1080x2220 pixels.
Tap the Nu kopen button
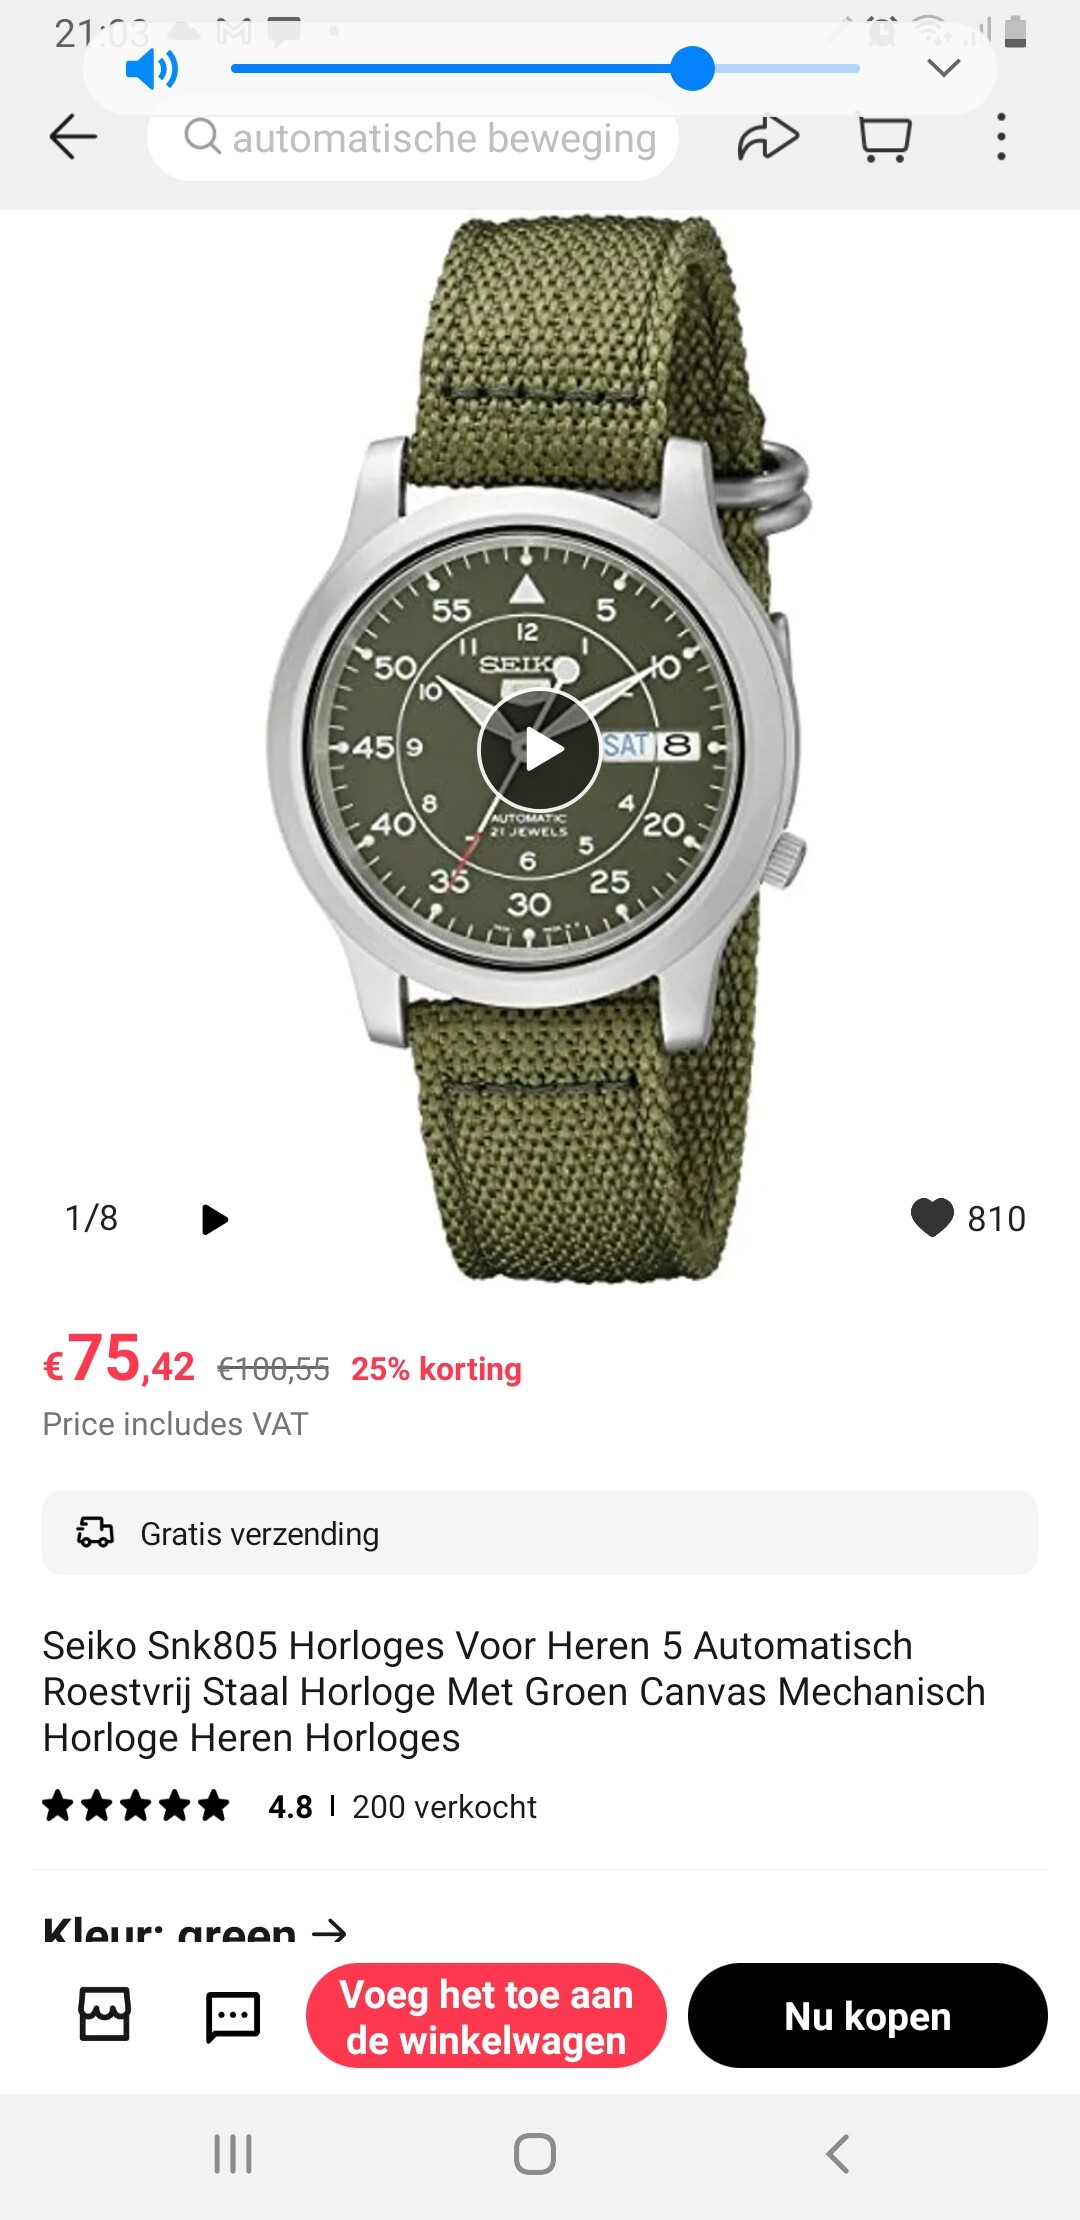[x=868, y=2015]
